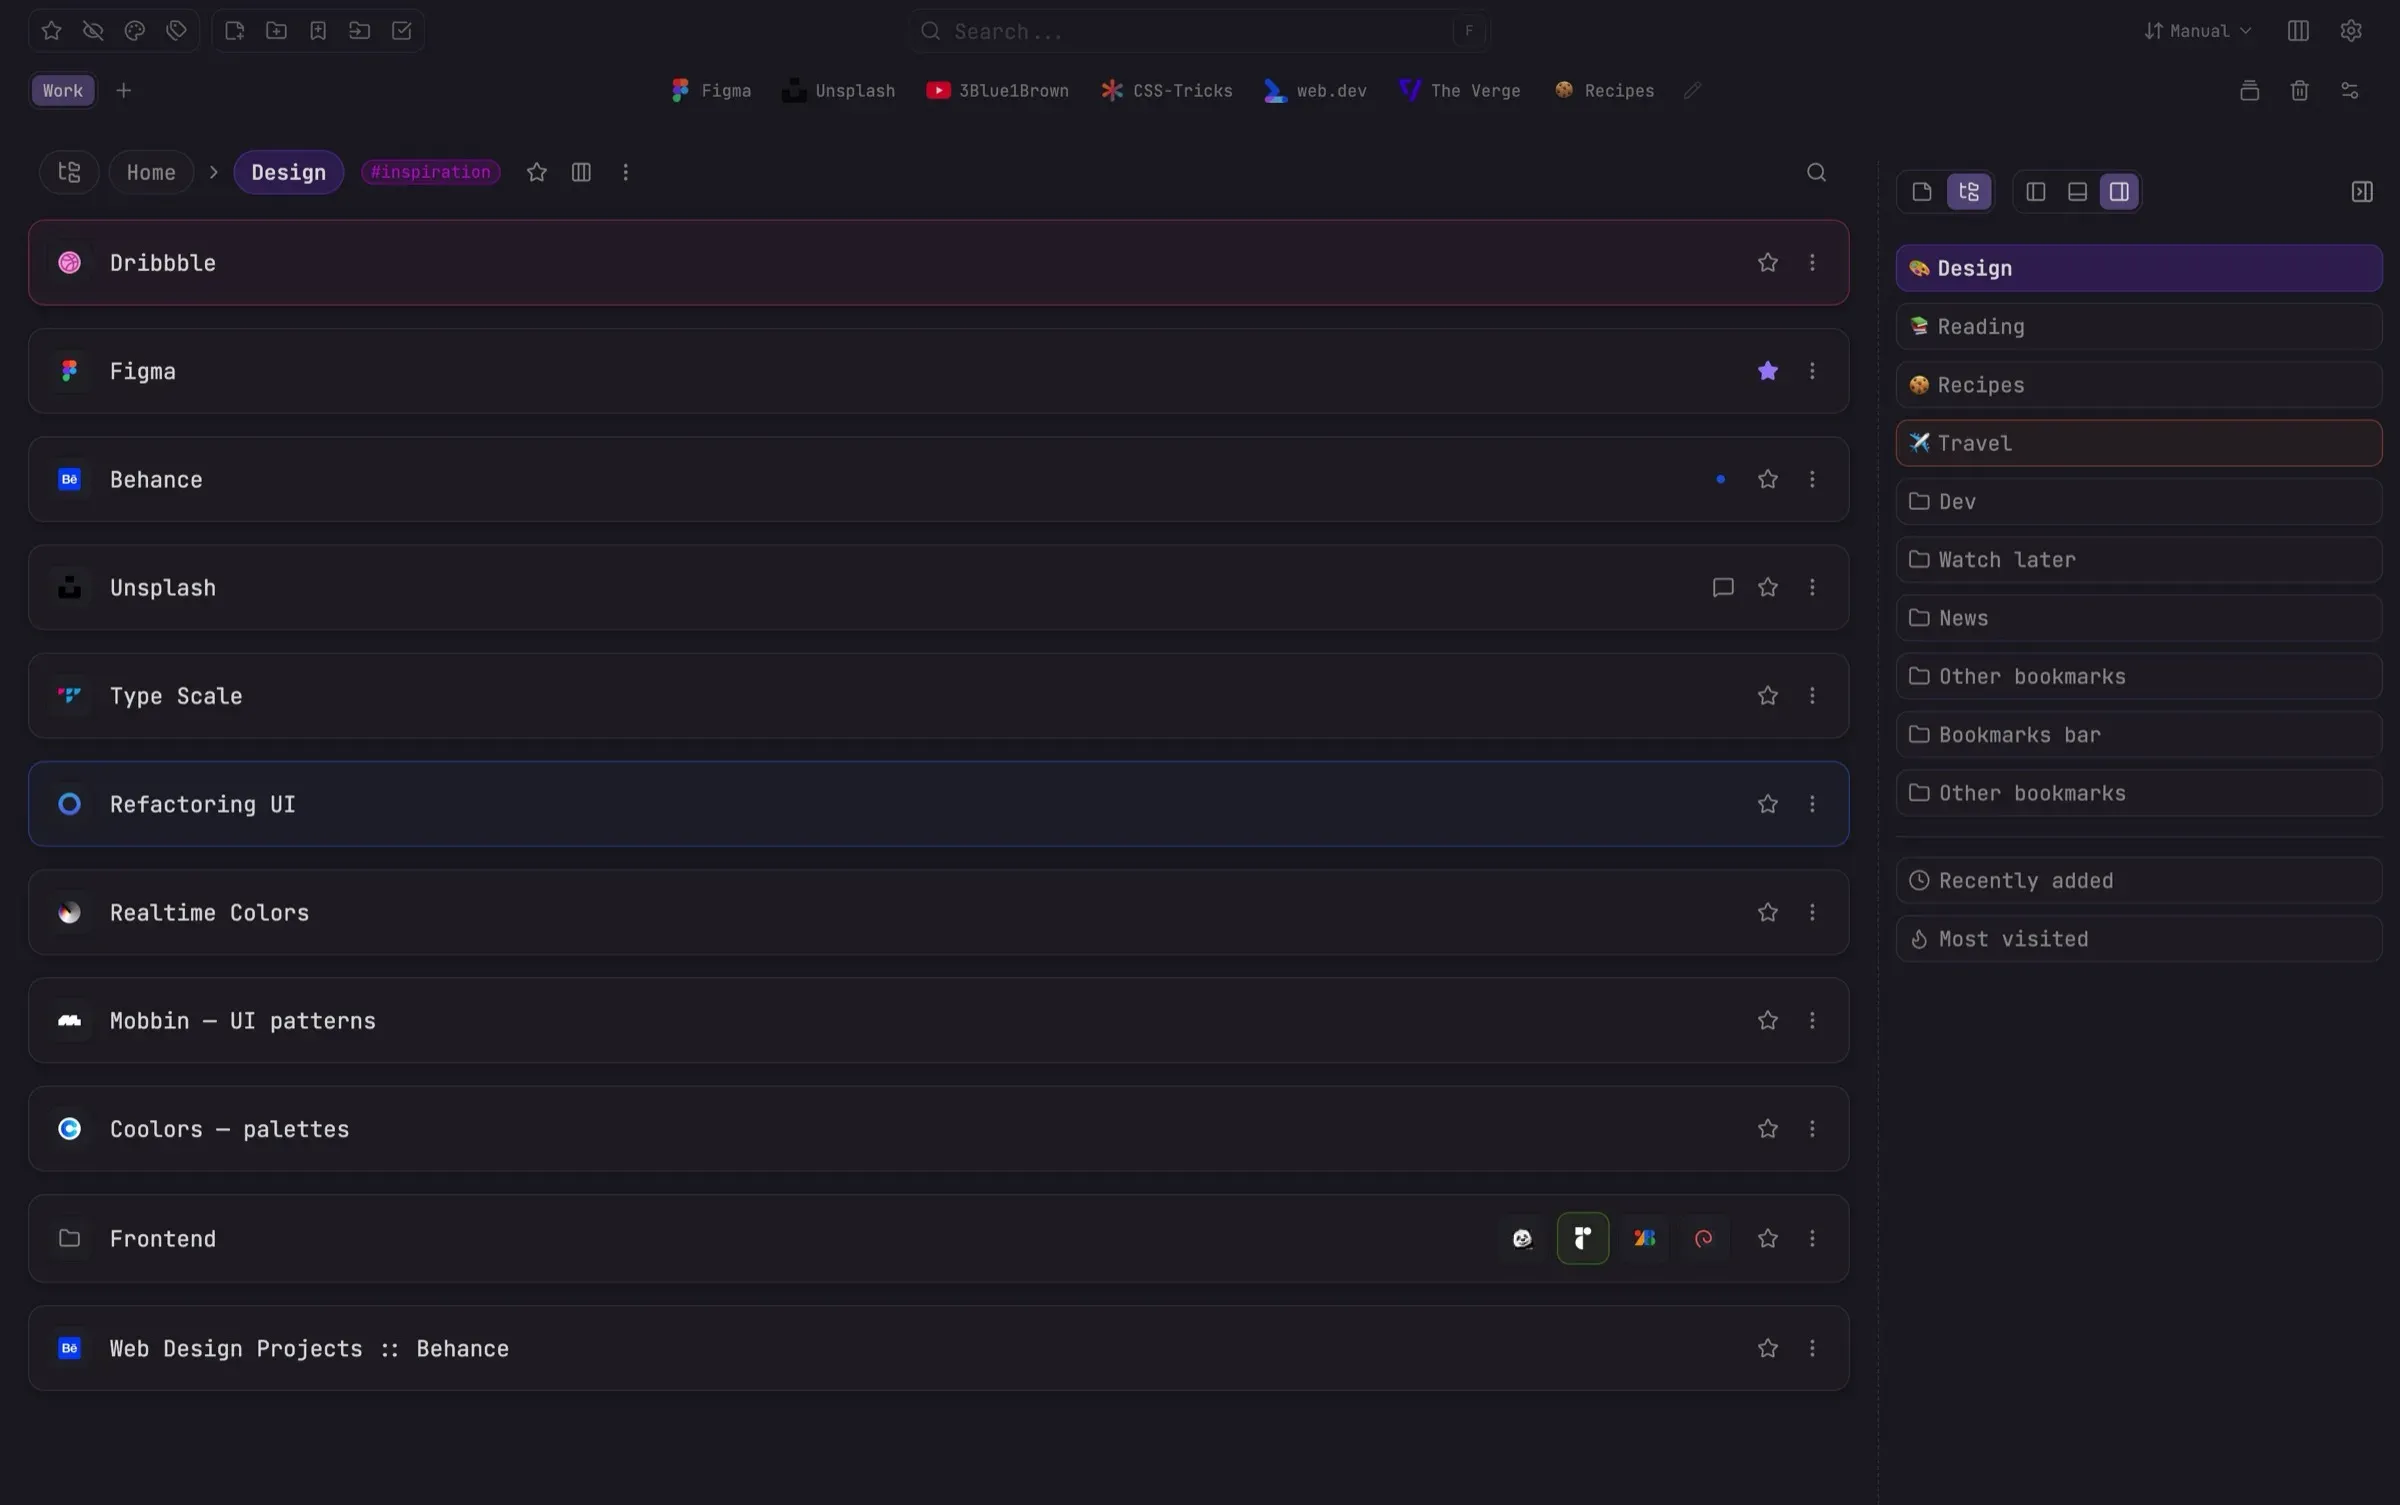This screenshot has width=2400, height=1505.
Task: Select the Work workspace tab
Action: pyautogui.click(x=63, y=91)
